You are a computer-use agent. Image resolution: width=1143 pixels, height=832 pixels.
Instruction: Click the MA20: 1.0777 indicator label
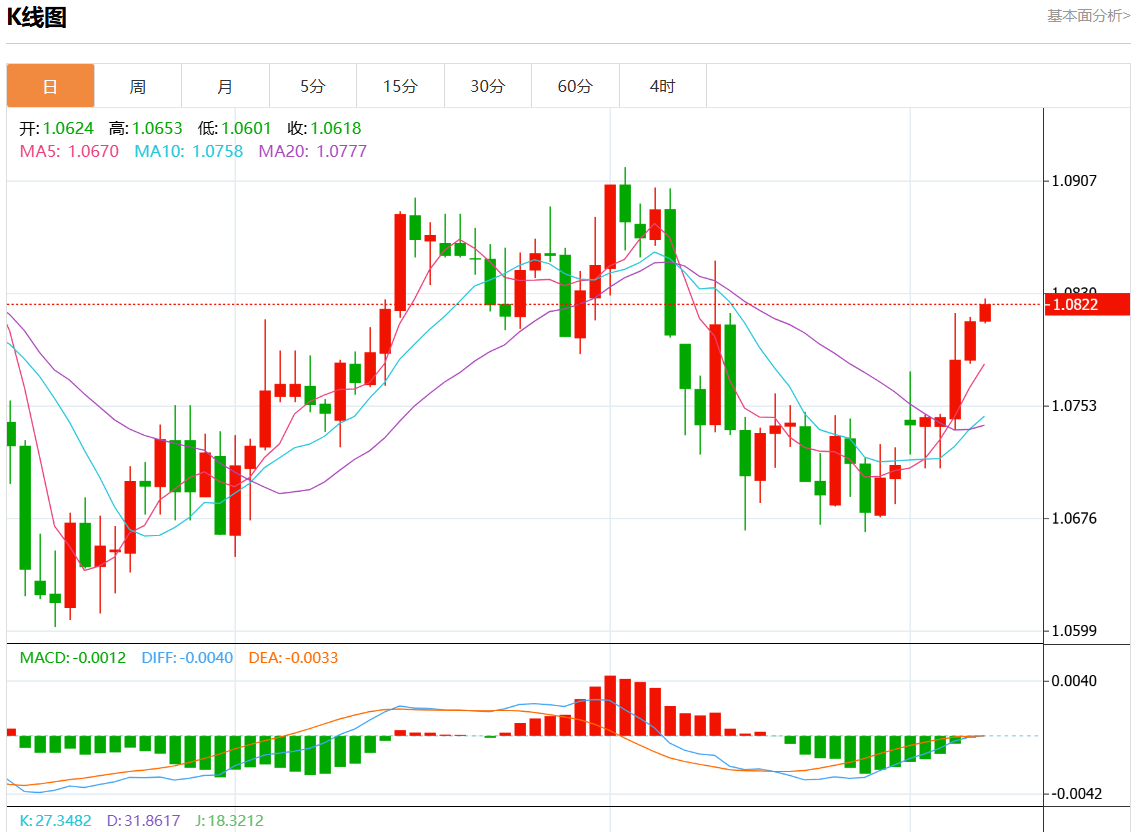point(313,151)
